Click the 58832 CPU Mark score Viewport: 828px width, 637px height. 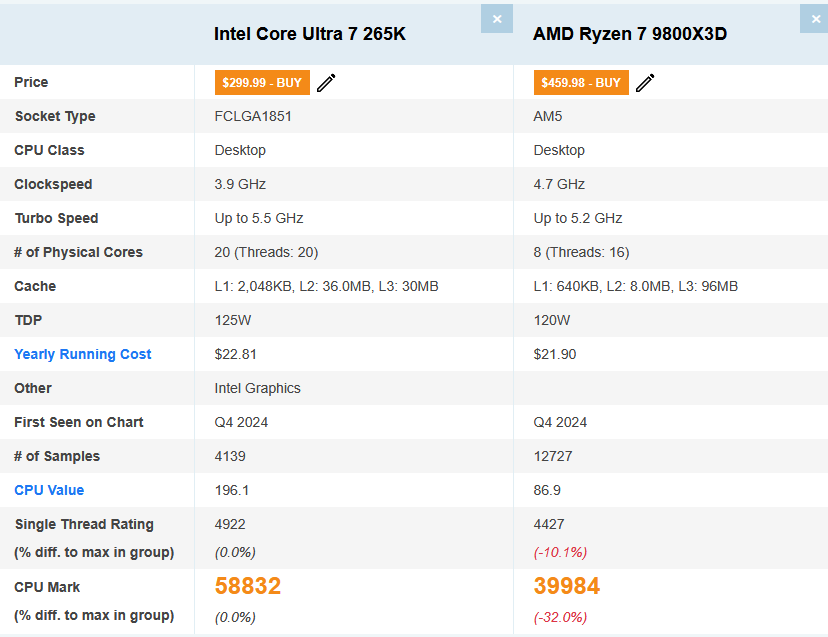coord(248,586)
